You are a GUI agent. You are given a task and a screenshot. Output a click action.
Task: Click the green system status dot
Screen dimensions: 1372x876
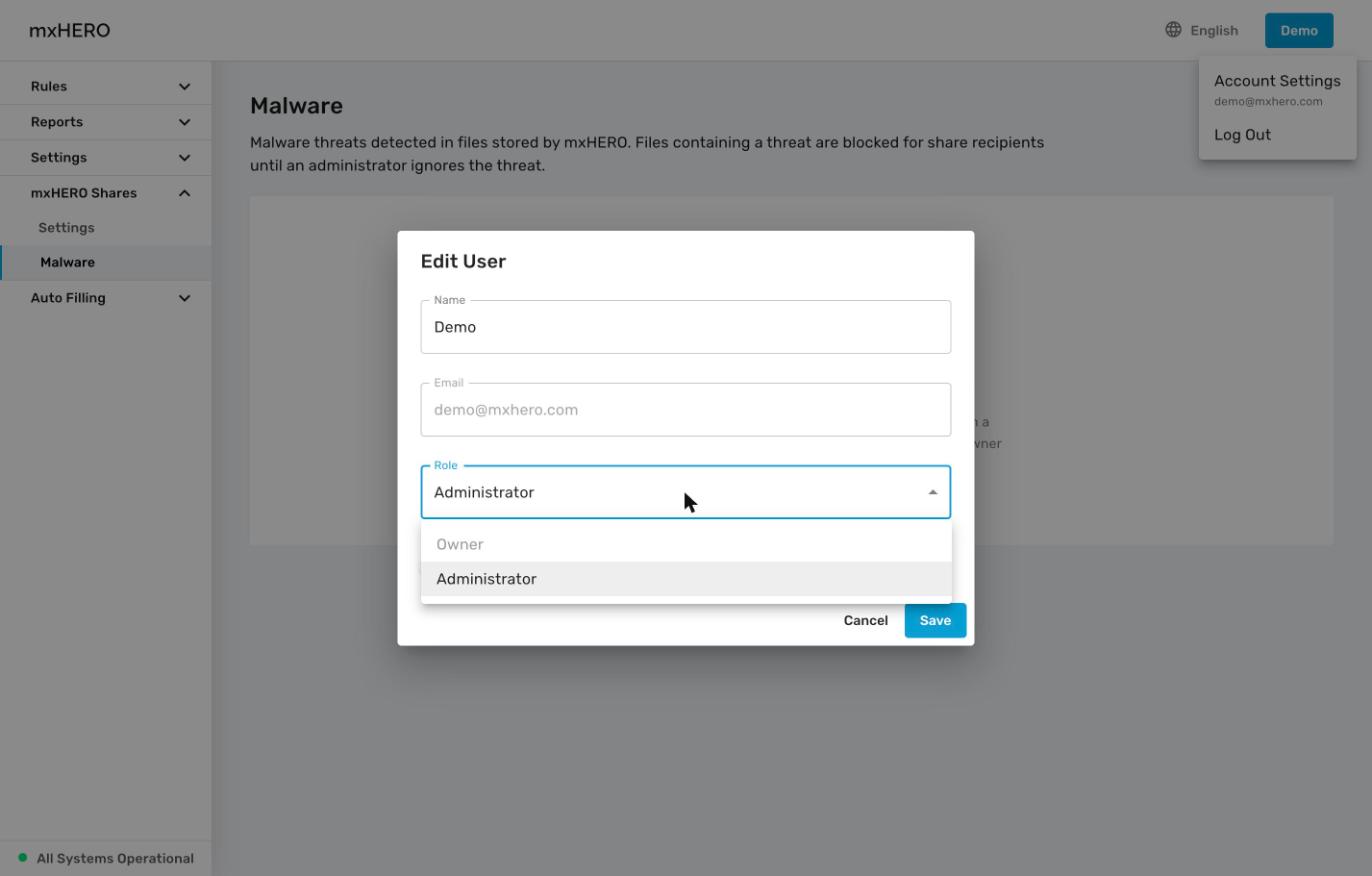[23, 858]
